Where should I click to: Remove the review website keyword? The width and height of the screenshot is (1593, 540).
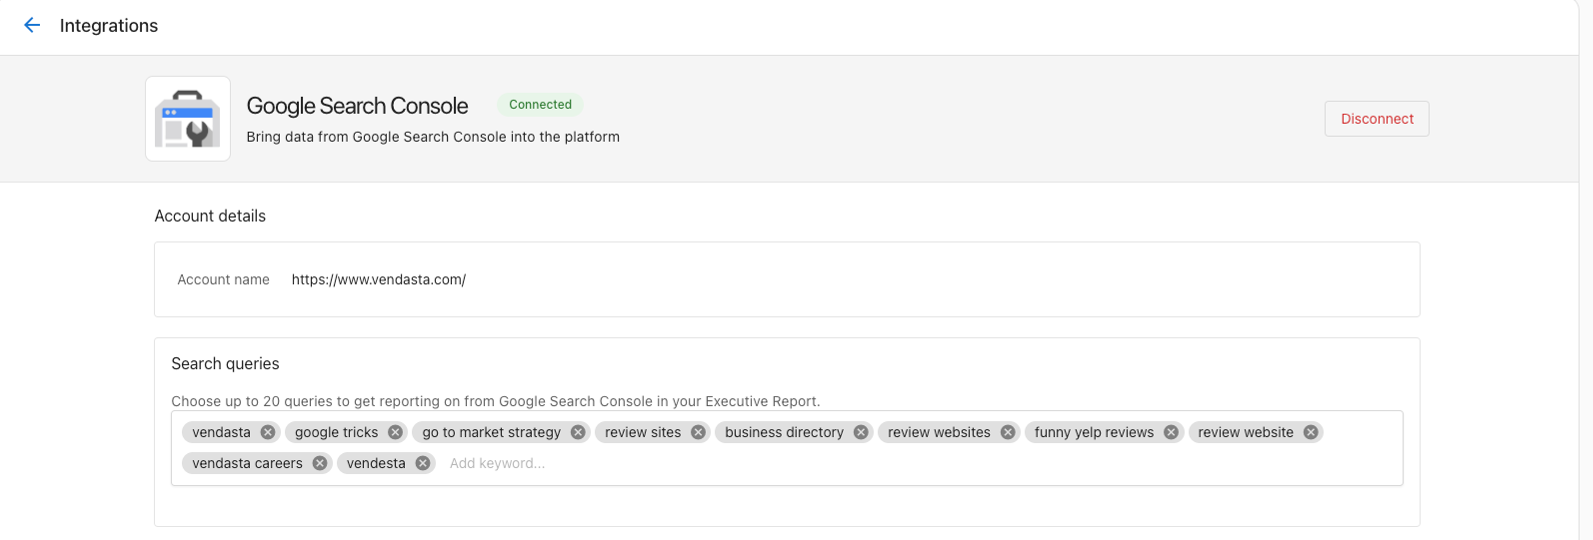(1311, 433)
